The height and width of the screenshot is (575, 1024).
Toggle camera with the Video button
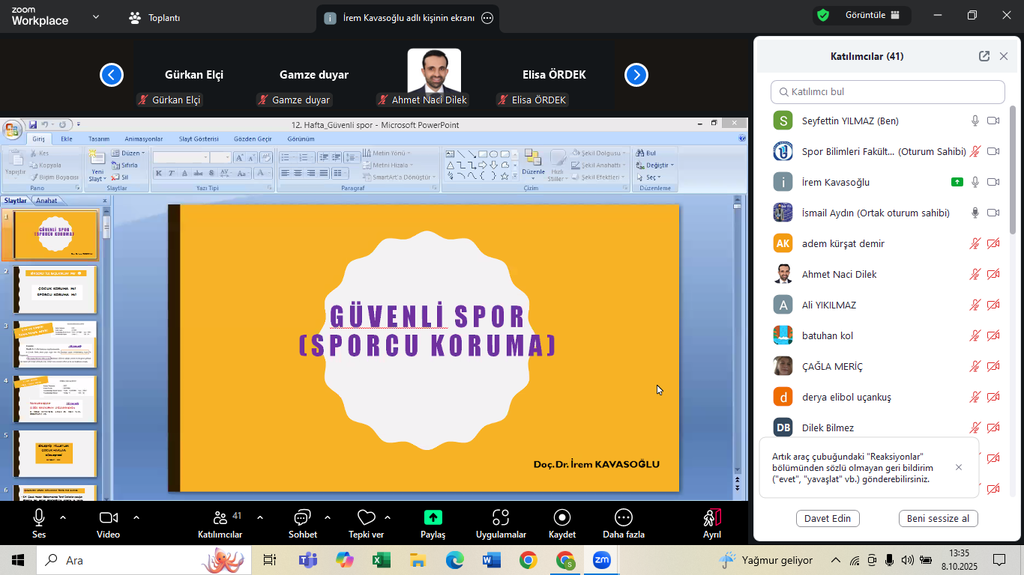pyautogui.click(x=108, y=518)
